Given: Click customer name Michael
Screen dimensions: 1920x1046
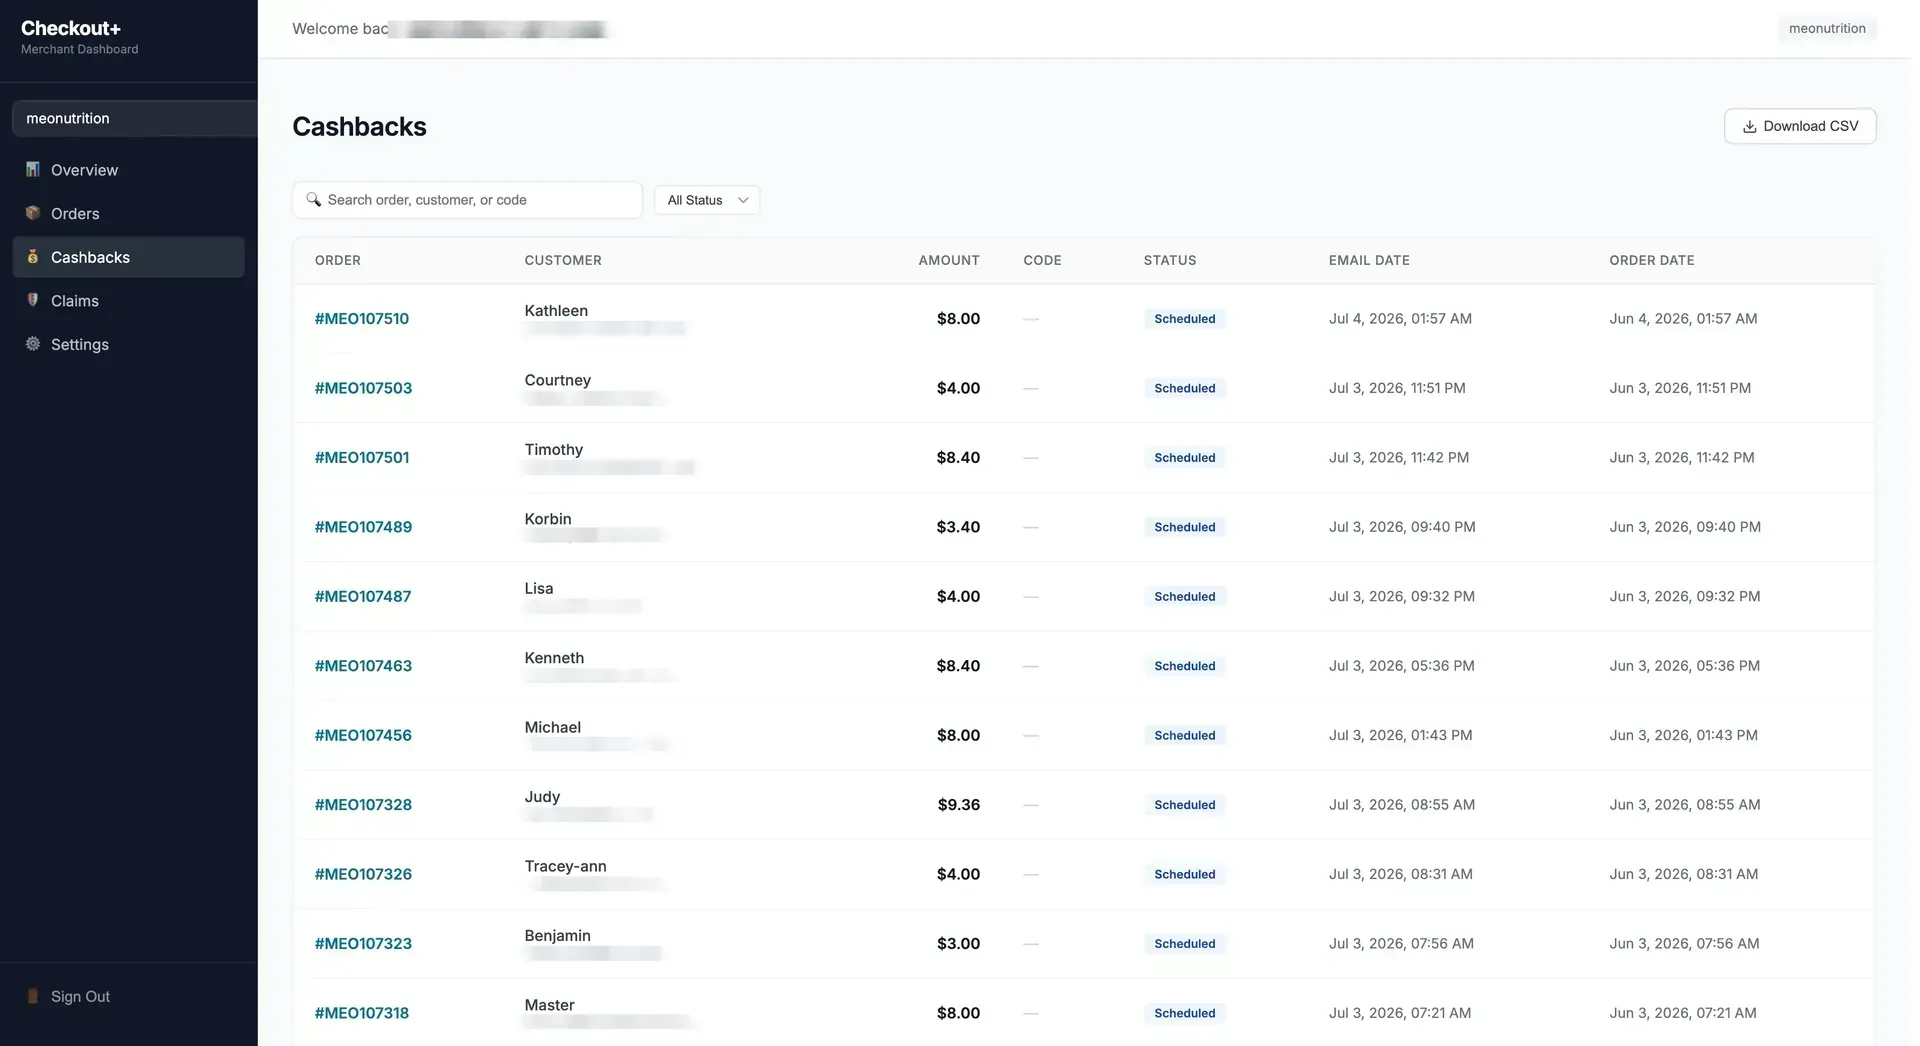Looking at the screenshot, I should [553, 727].
